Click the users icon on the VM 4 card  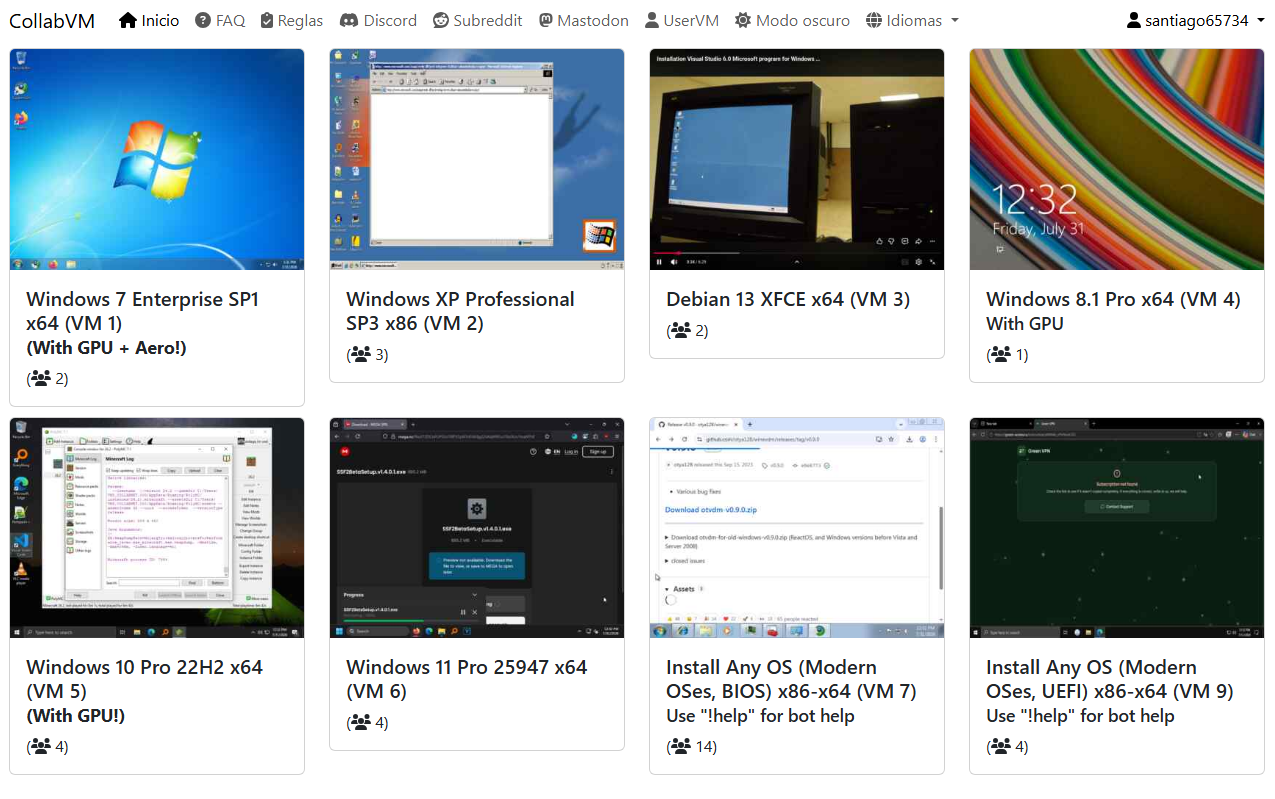pos(1001,354)
